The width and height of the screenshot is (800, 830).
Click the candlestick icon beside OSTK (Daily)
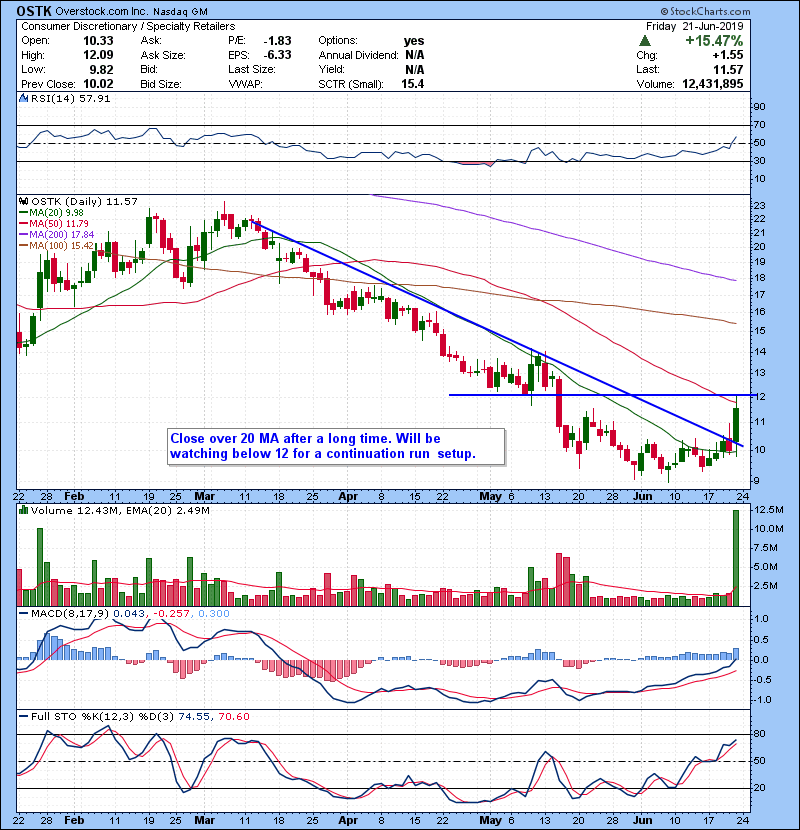[23, 201]
